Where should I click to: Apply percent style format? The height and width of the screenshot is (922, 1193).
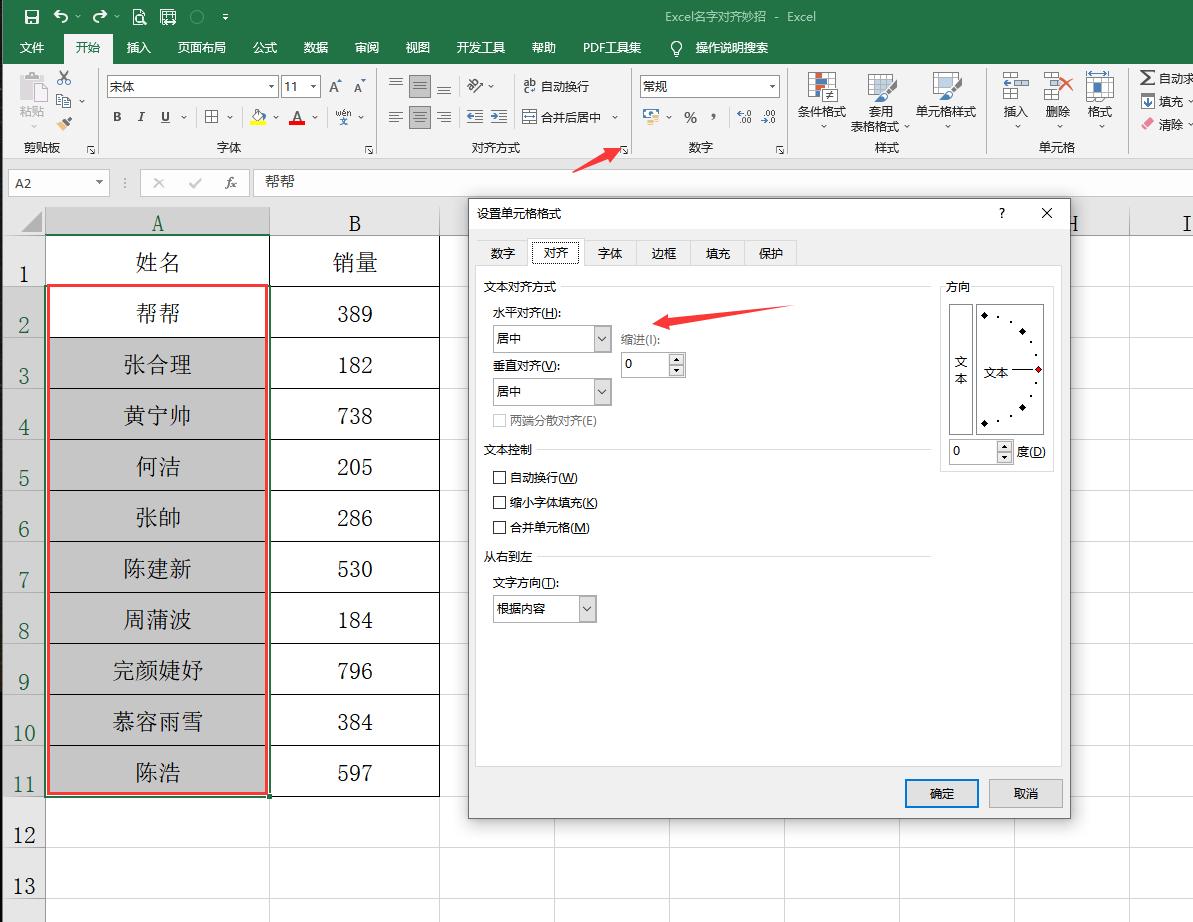(x=690, y=117)
